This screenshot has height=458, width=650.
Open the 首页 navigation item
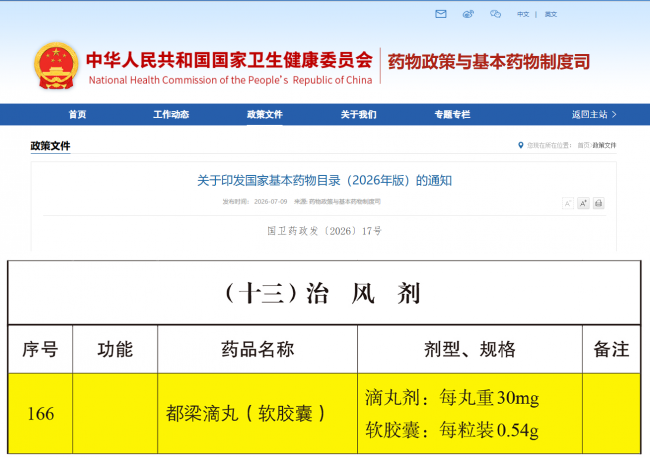(x=78, y=114)
